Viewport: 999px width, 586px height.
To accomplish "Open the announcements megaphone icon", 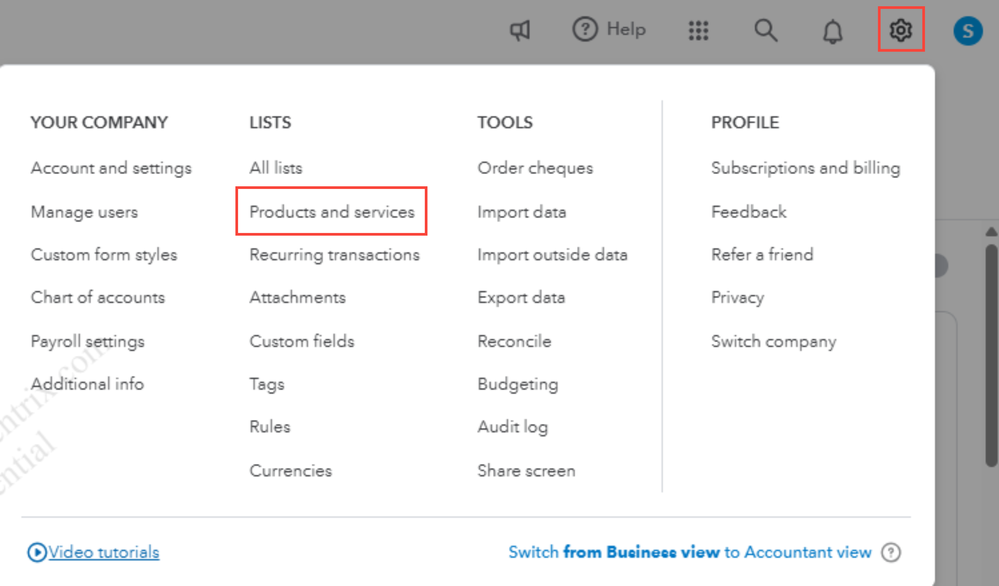I will pos(519,30).
